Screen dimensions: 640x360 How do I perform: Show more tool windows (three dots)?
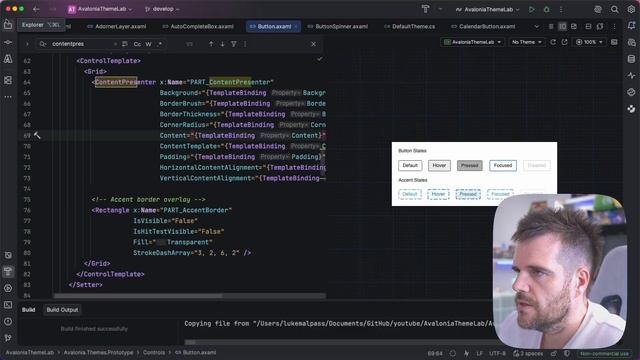pyautogui.click(x=8, y=97)
